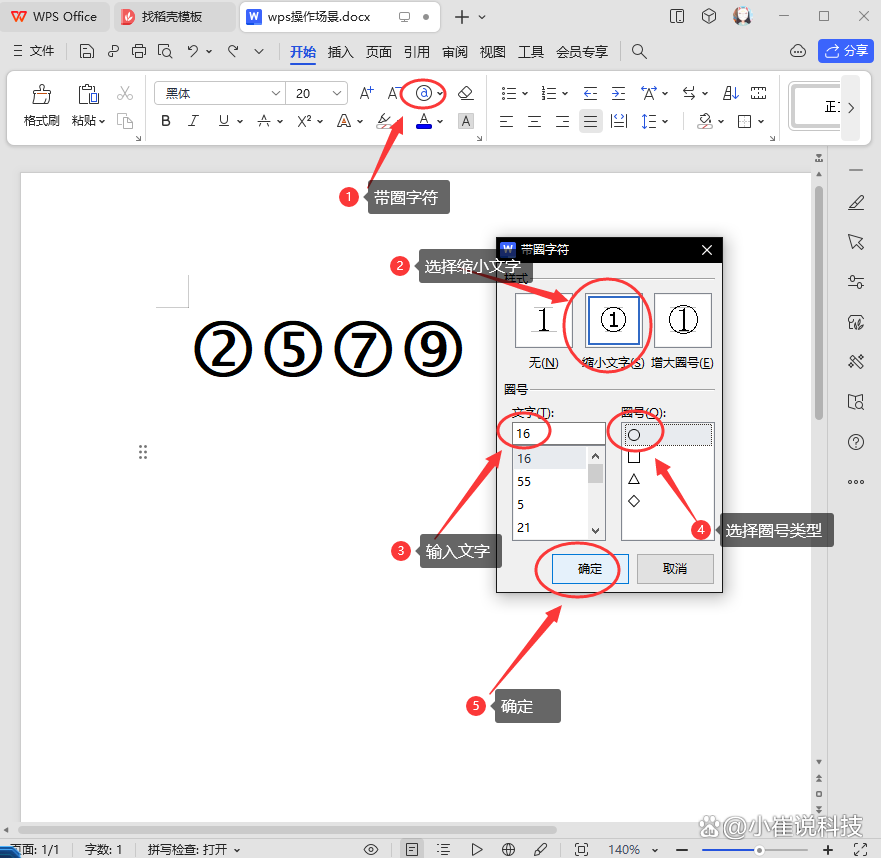Click the font color swatch A

pyautogui.click(x=424, y=121)
